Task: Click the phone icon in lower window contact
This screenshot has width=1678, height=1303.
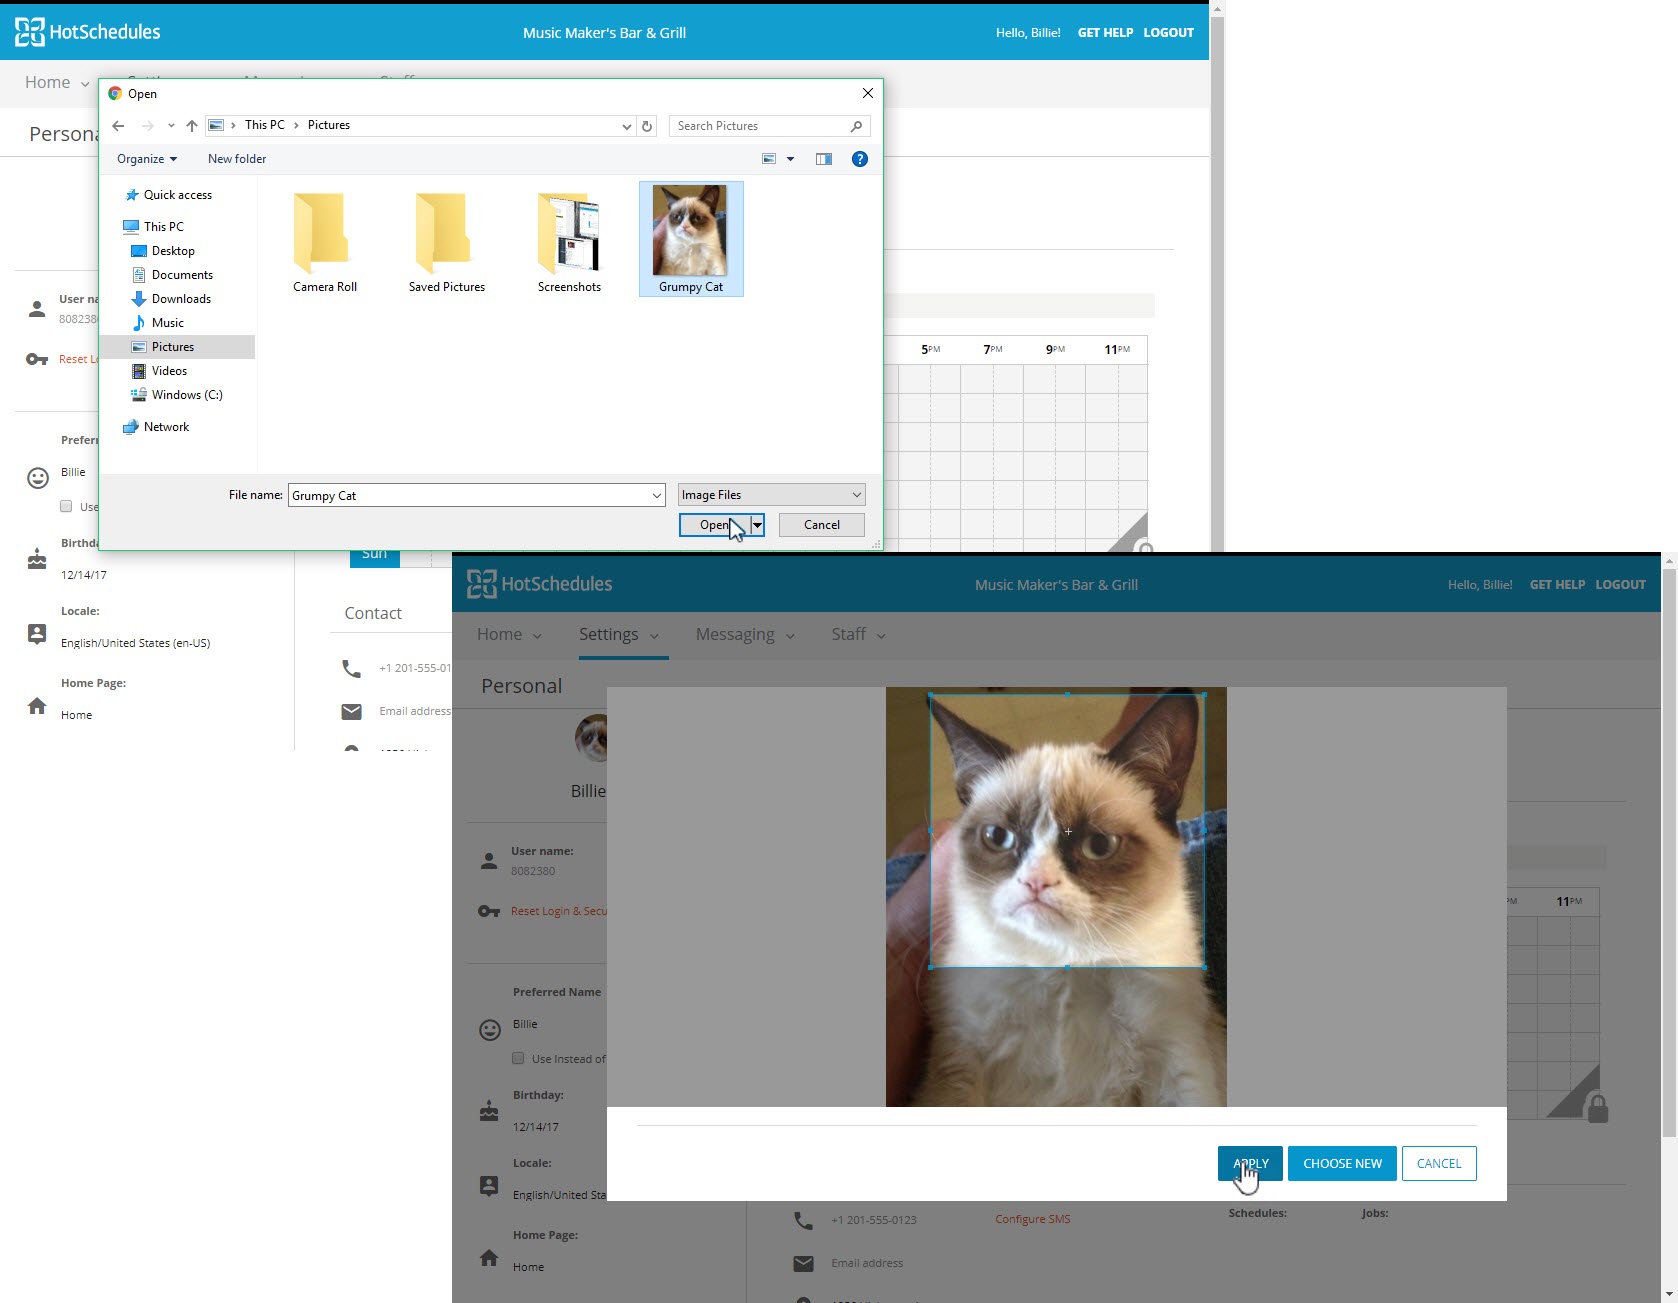Action: point(803,1220)
